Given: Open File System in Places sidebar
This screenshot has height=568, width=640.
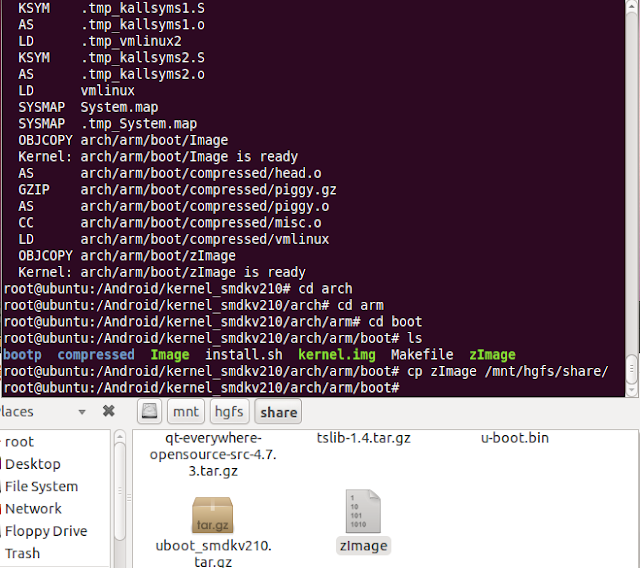Looking at the screenshot, I should pos(41,486).
